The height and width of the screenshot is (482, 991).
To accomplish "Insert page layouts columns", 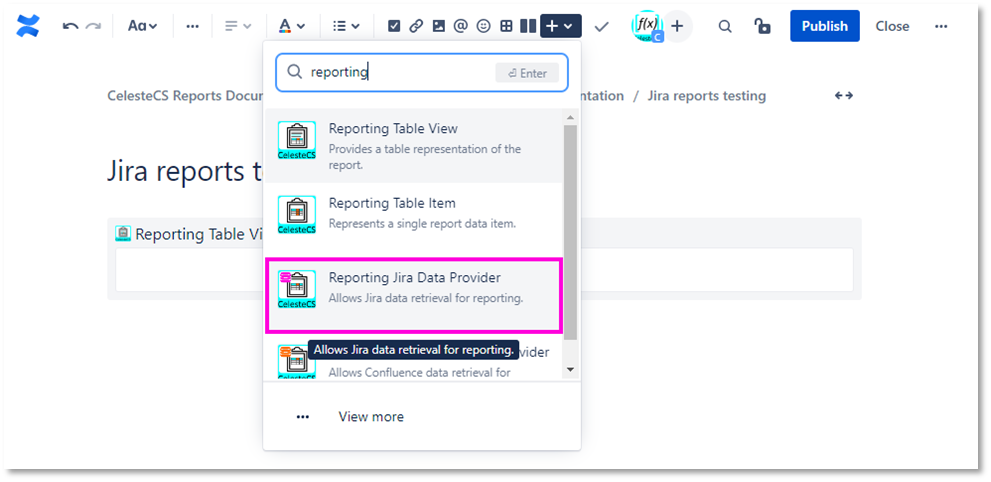I will tap(528, 26).
